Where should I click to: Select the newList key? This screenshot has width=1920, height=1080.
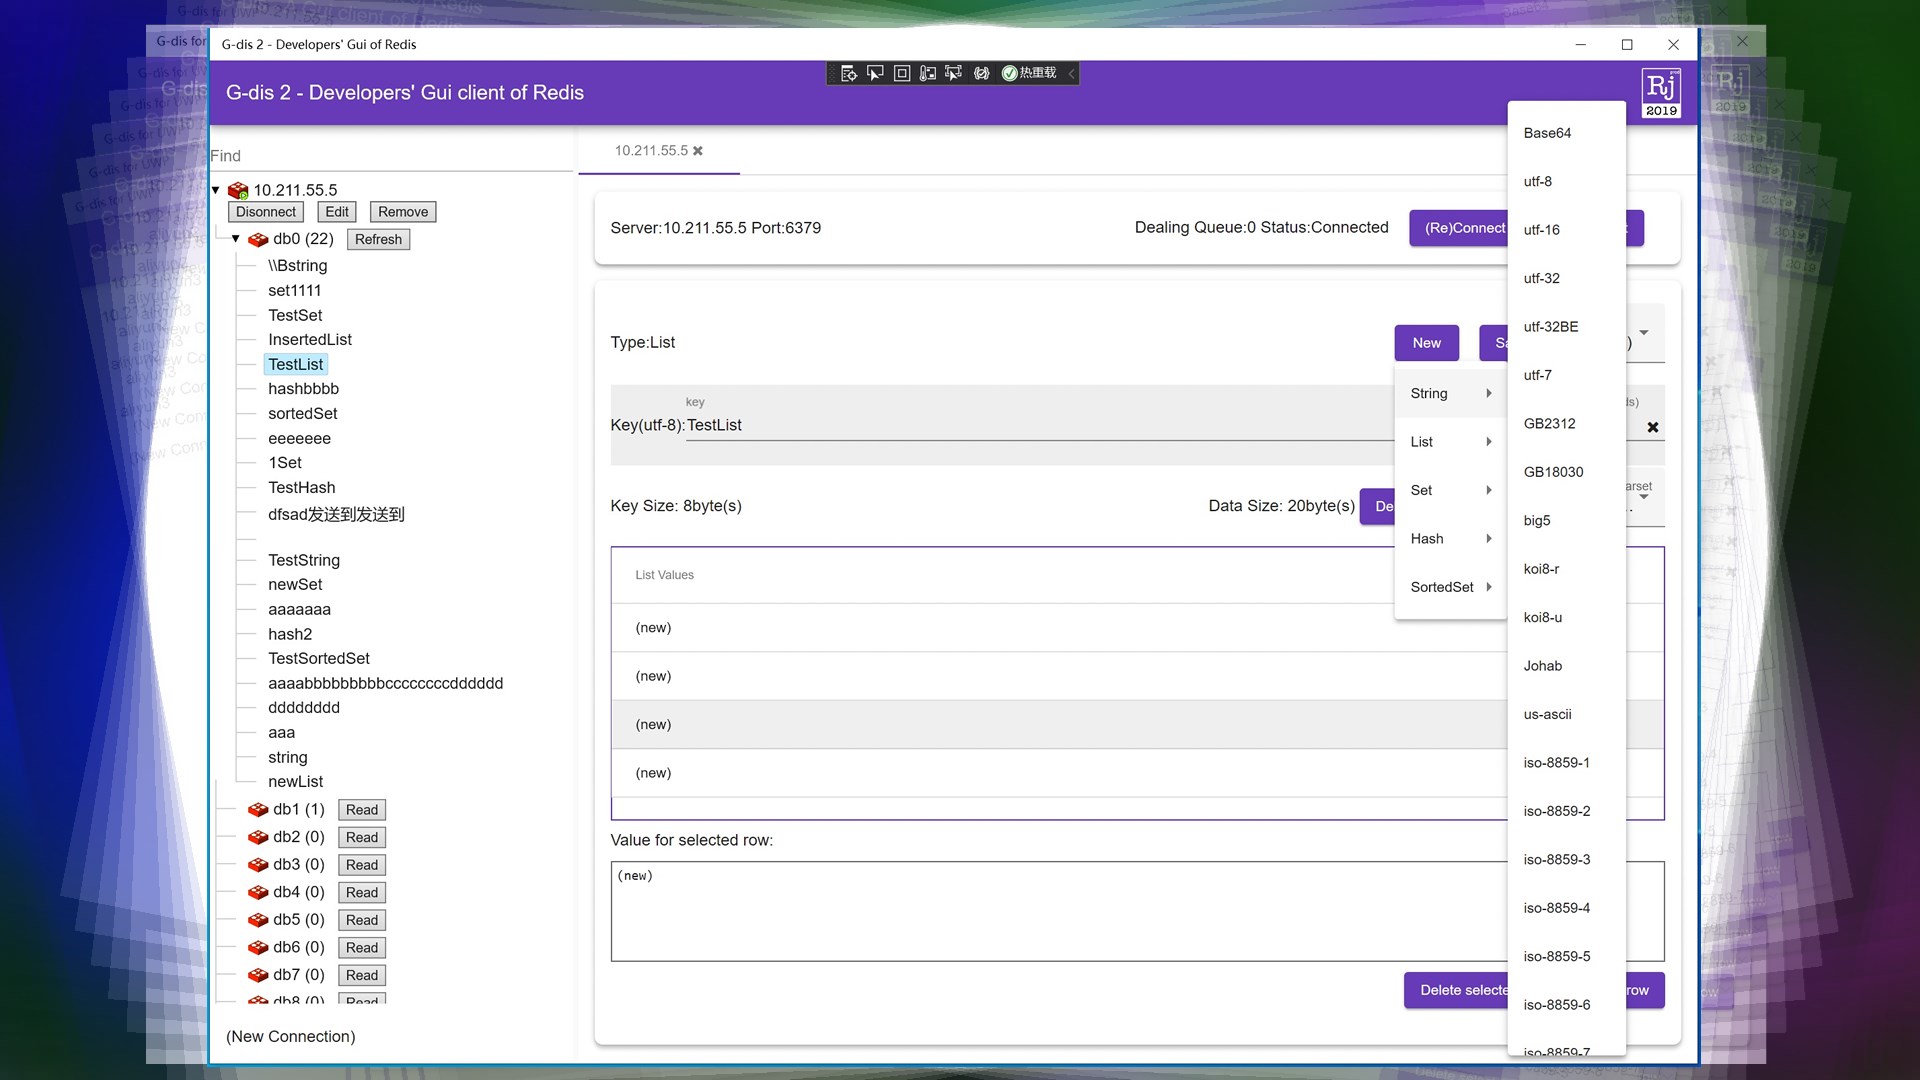(x=295, y=782)
